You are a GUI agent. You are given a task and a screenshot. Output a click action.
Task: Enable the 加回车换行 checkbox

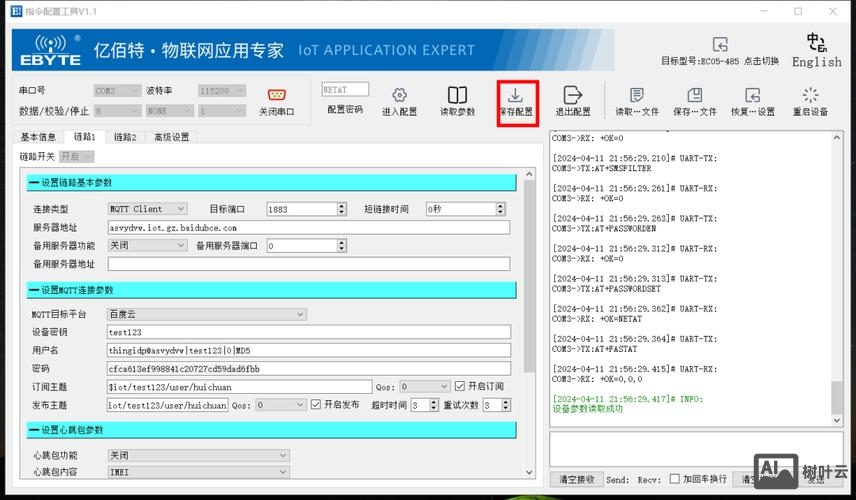[675, 479]
